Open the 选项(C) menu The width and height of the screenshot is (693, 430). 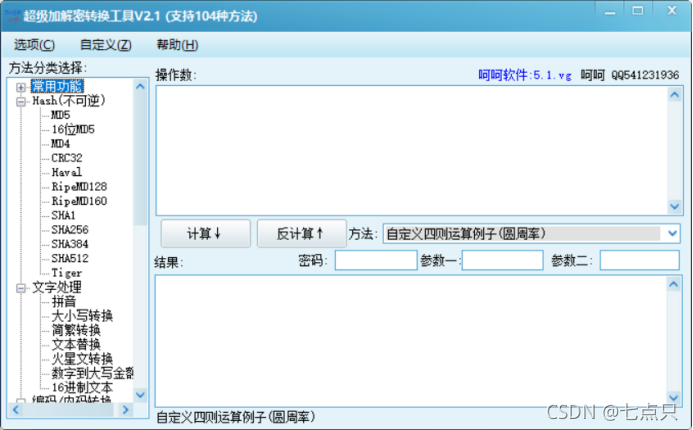(x=34, y=45)
